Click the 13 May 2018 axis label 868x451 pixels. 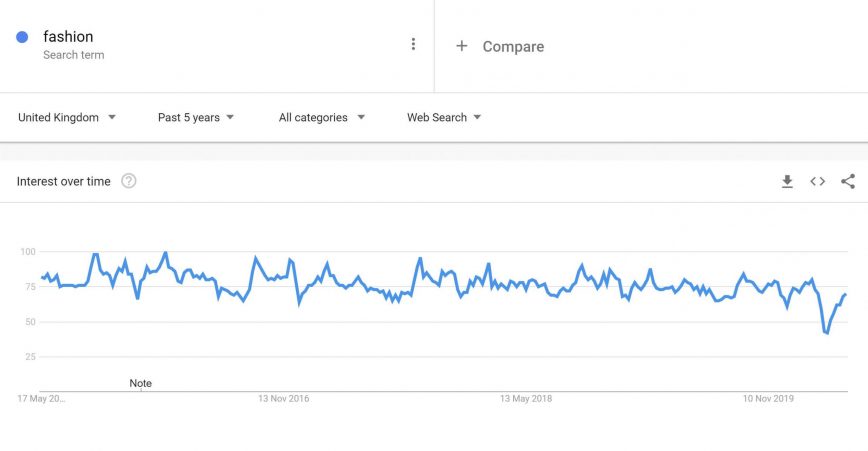pyautogui.click(x=526, y=399)
